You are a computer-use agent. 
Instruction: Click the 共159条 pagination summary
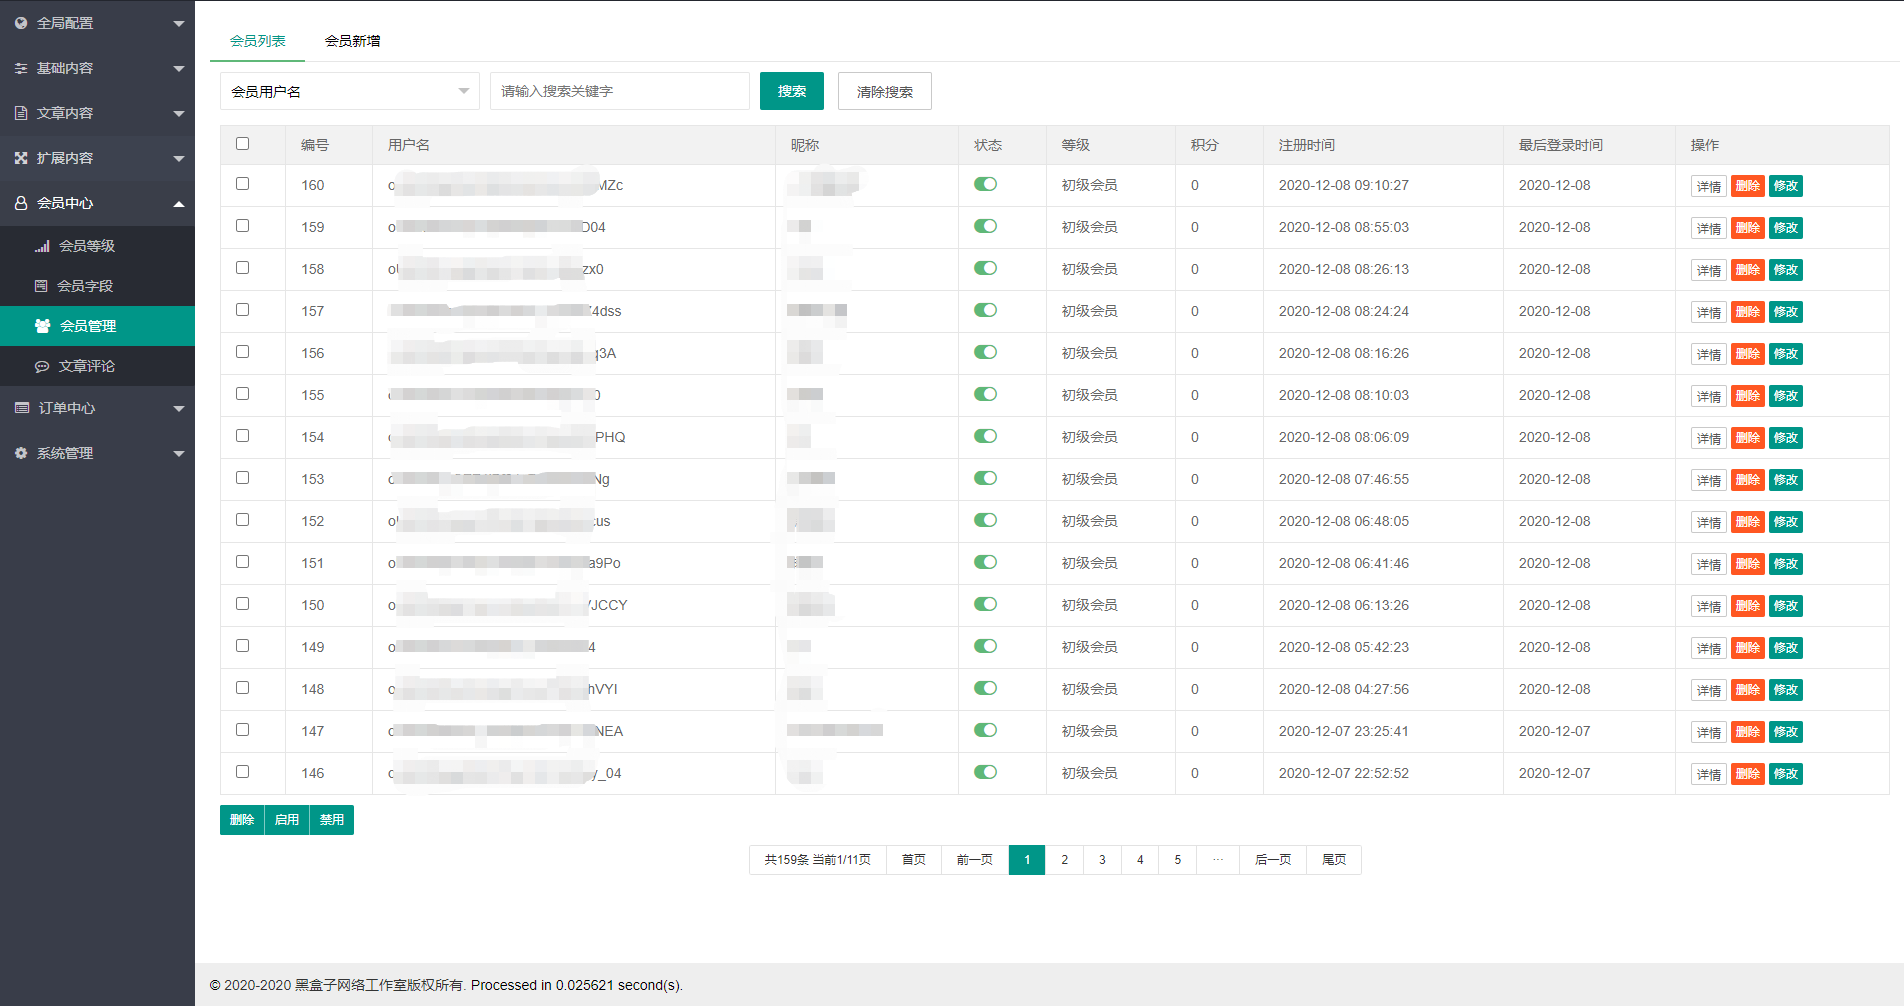point(818,860)
